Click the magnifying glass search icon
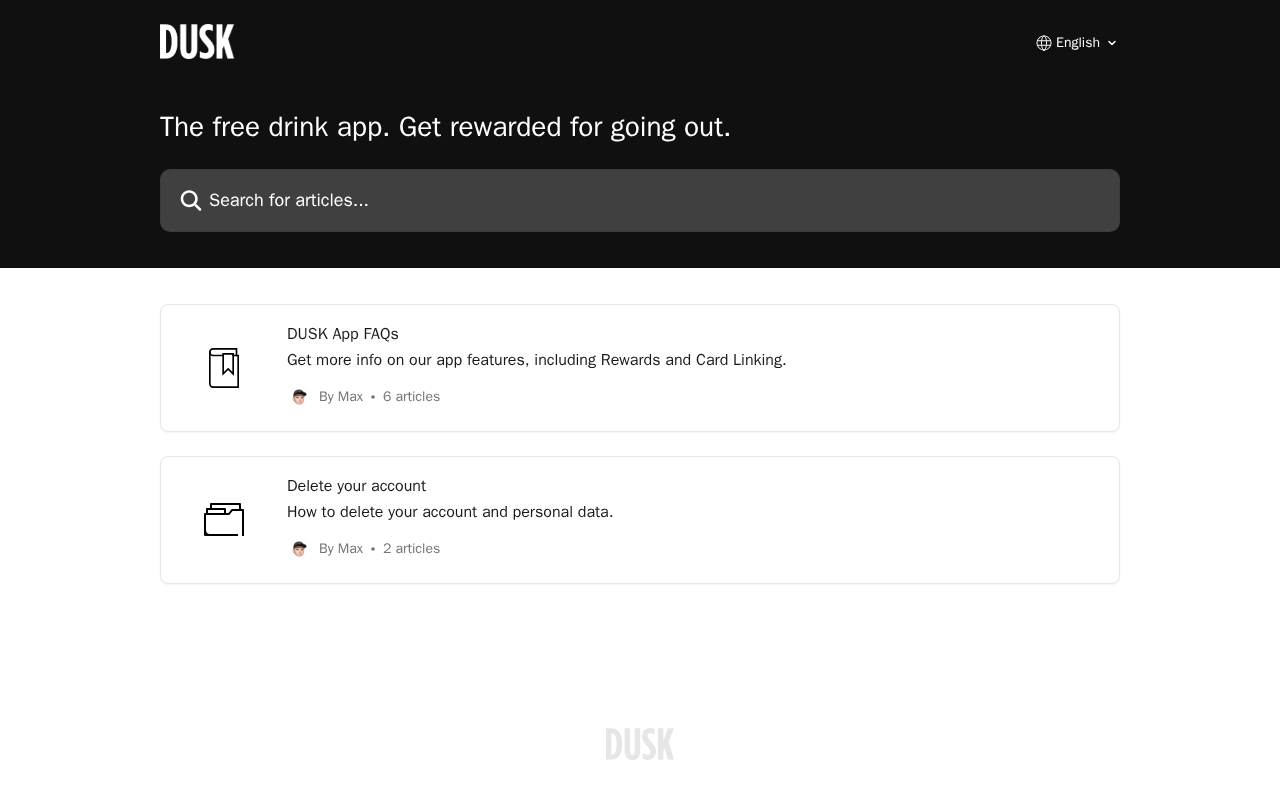Screen dimensions: 1280x800 (x=191, y=201)
